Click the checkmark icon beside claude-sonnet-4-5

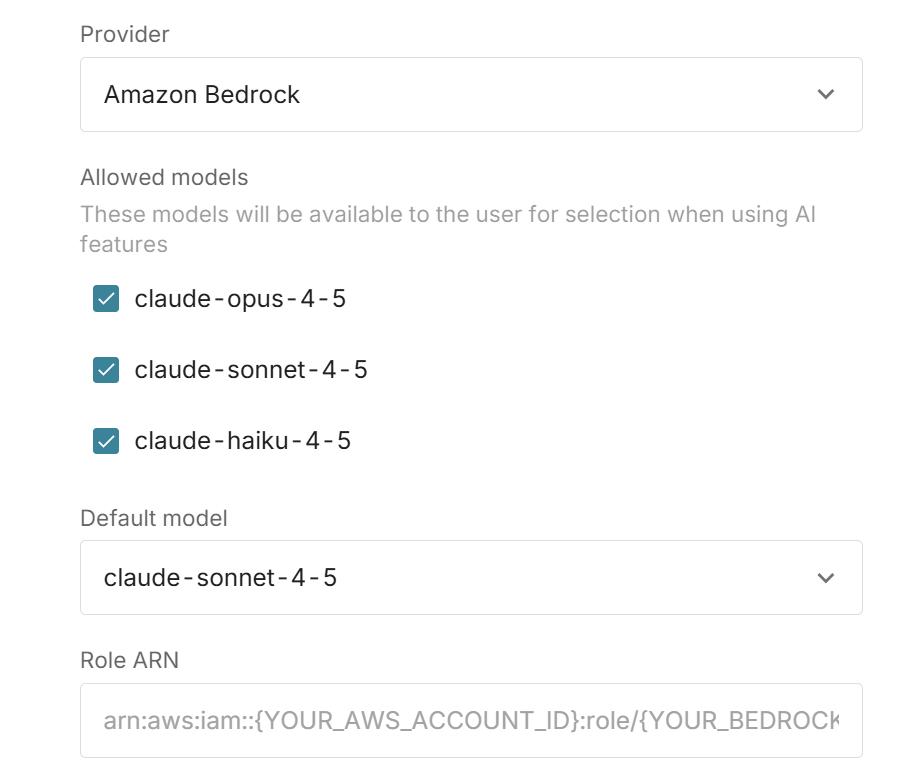[106, 370]
